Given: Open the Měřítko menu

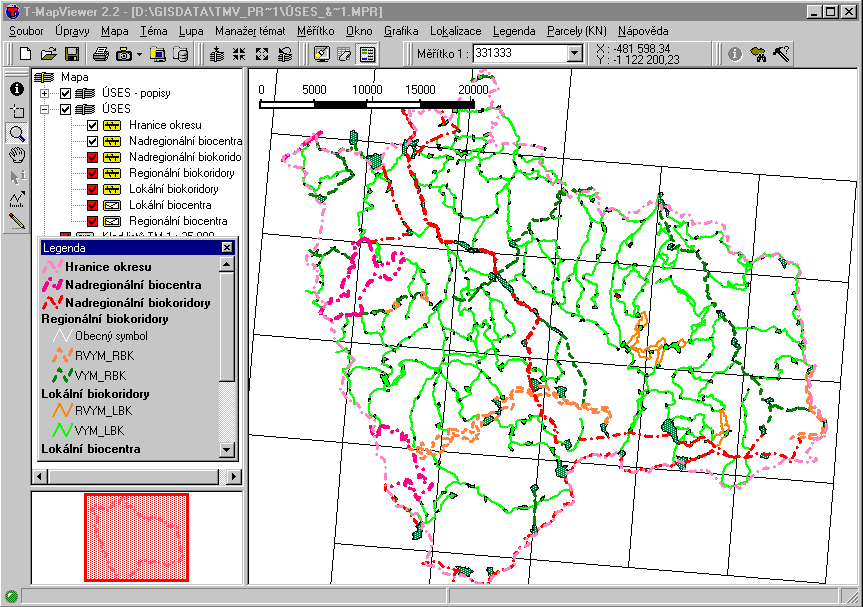Looking at the screenshot, I should (x=316, y=31).
